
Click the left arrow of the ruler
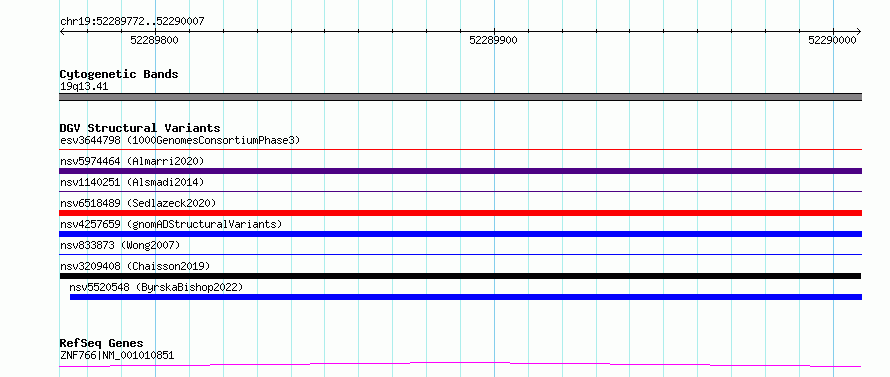pos(62,32)
